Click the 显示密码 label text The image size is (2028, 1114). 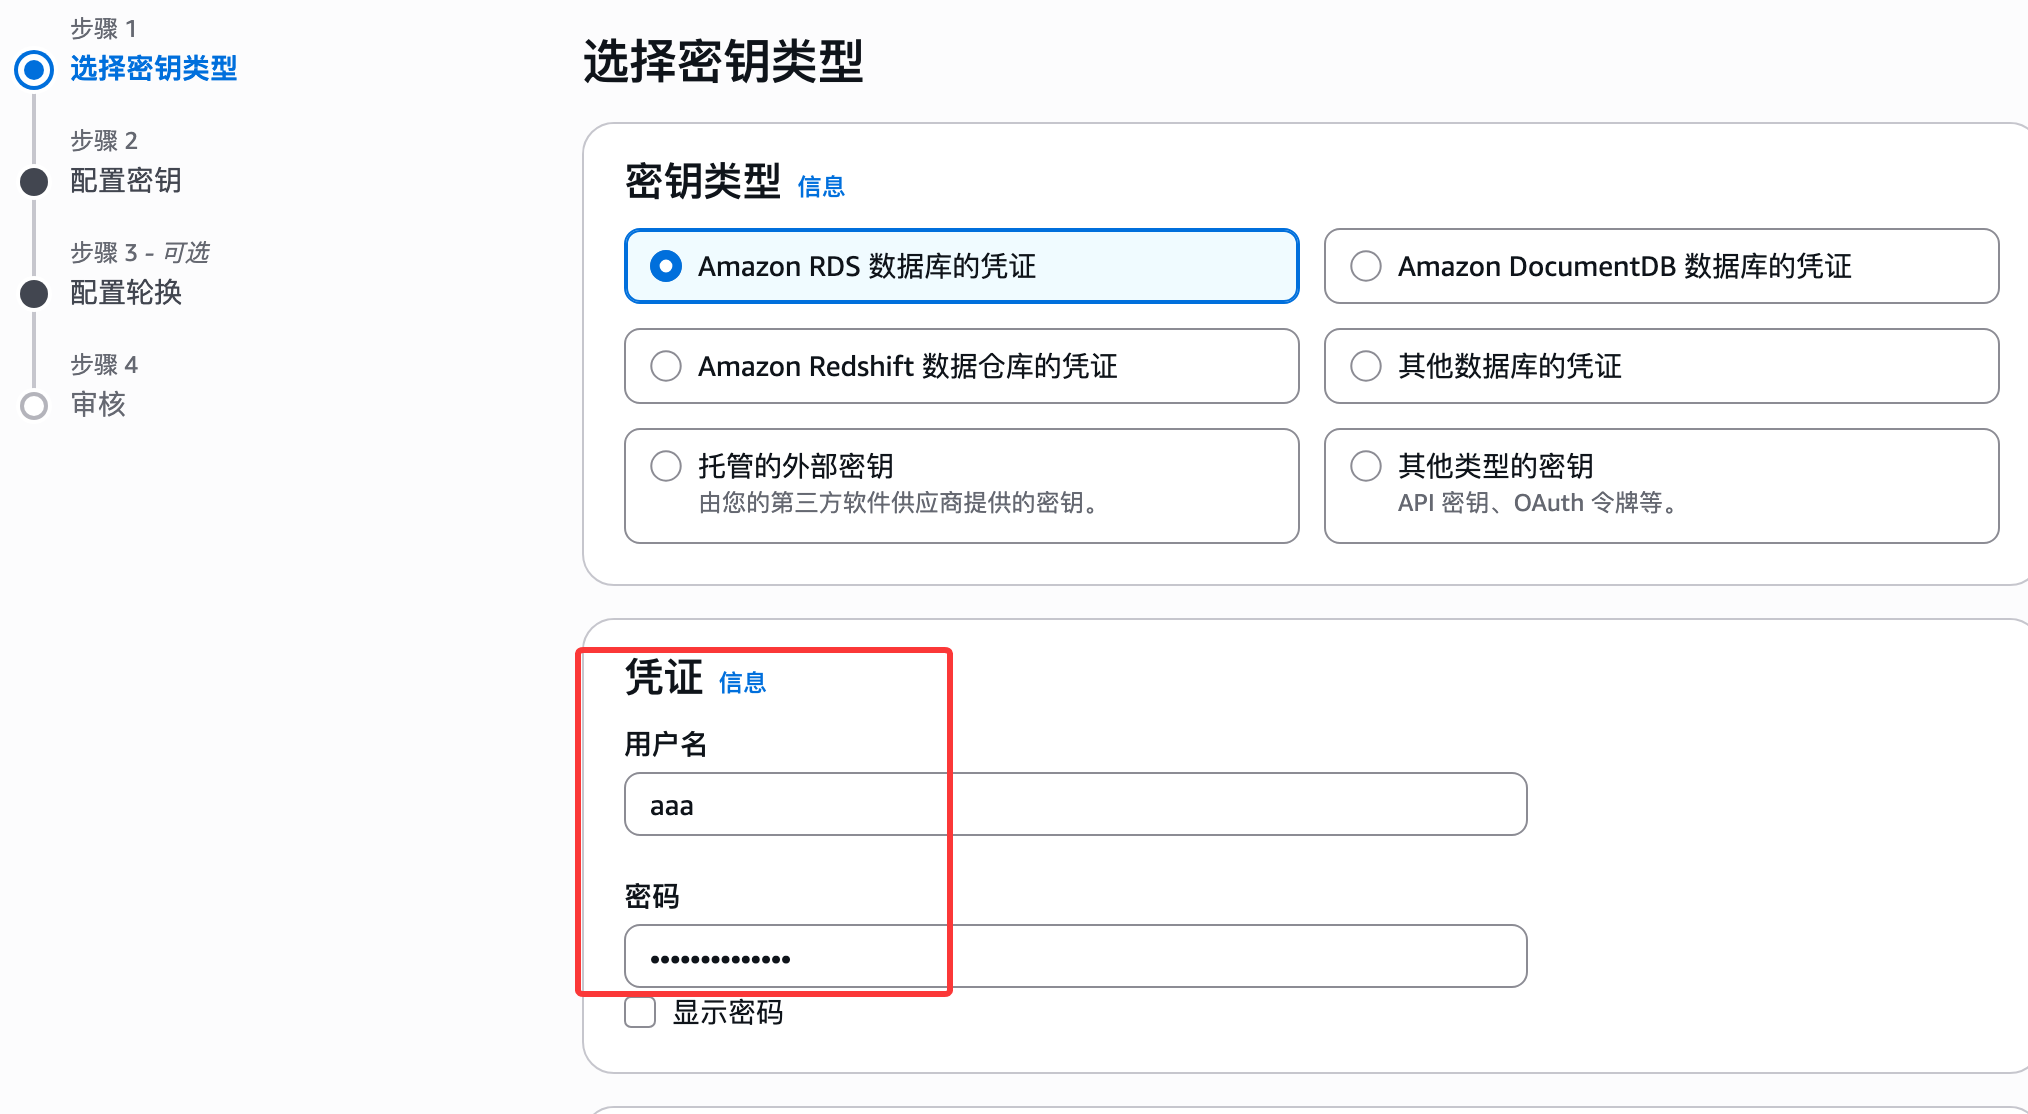[x=728, y=1013]
